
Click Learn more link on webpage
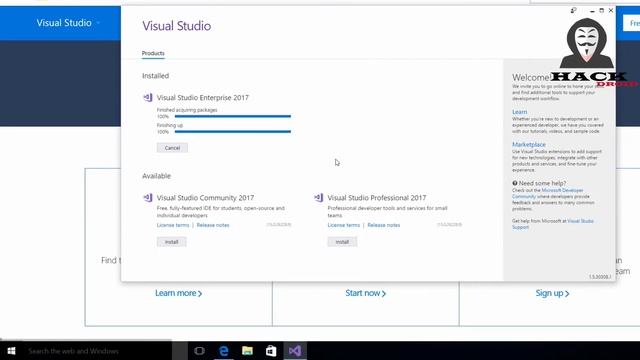click(x=178, y=293)
